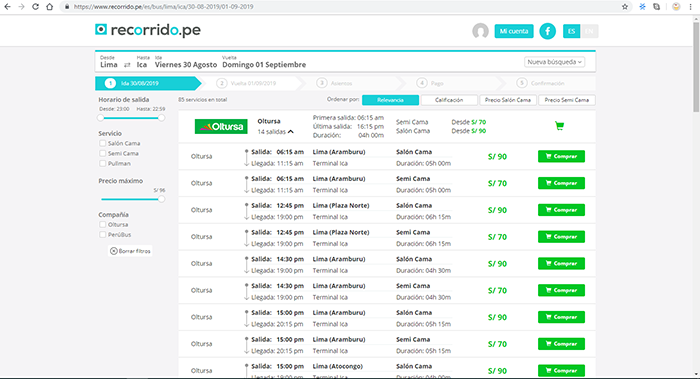This screenshot has height=379, width=700.
Task: Buy 15:00 pm Atocongo Salón Cama ticket
Action: click(561, 371)
